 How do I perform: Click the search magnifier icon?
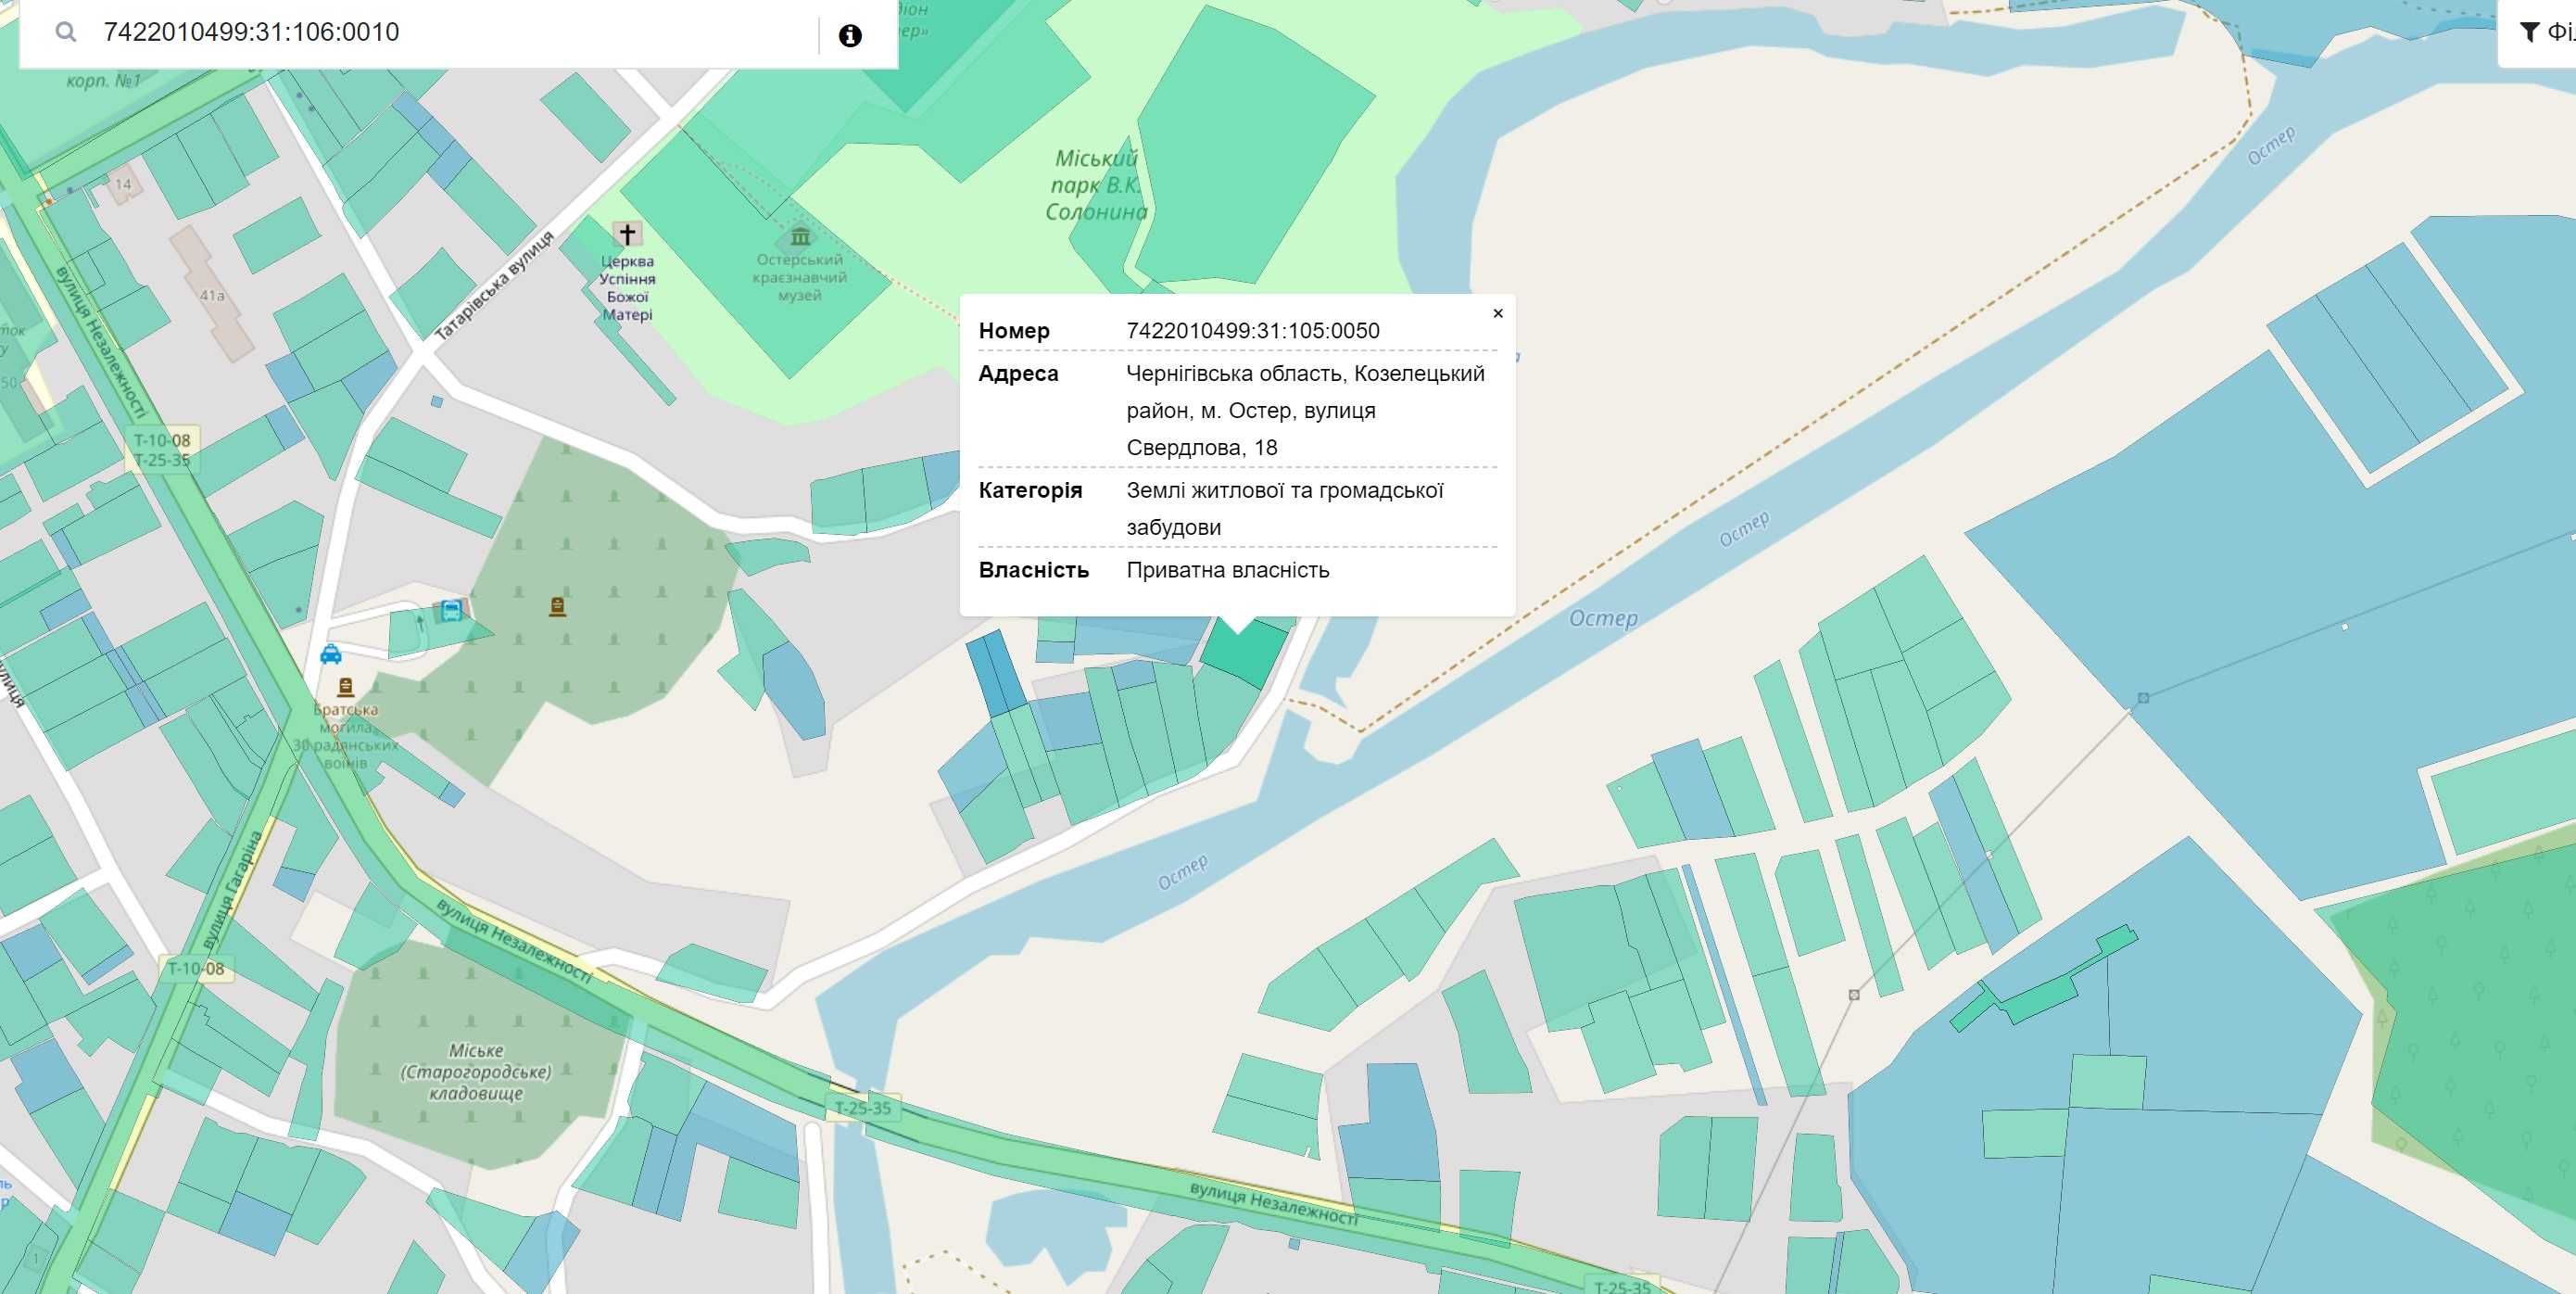[66, 32]
